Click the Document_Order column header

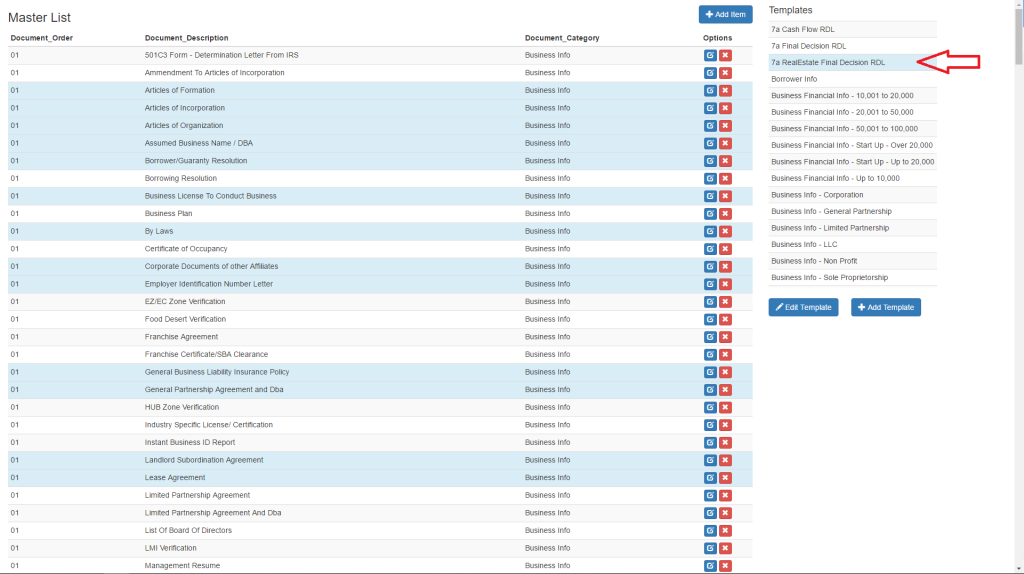point(42,39)
